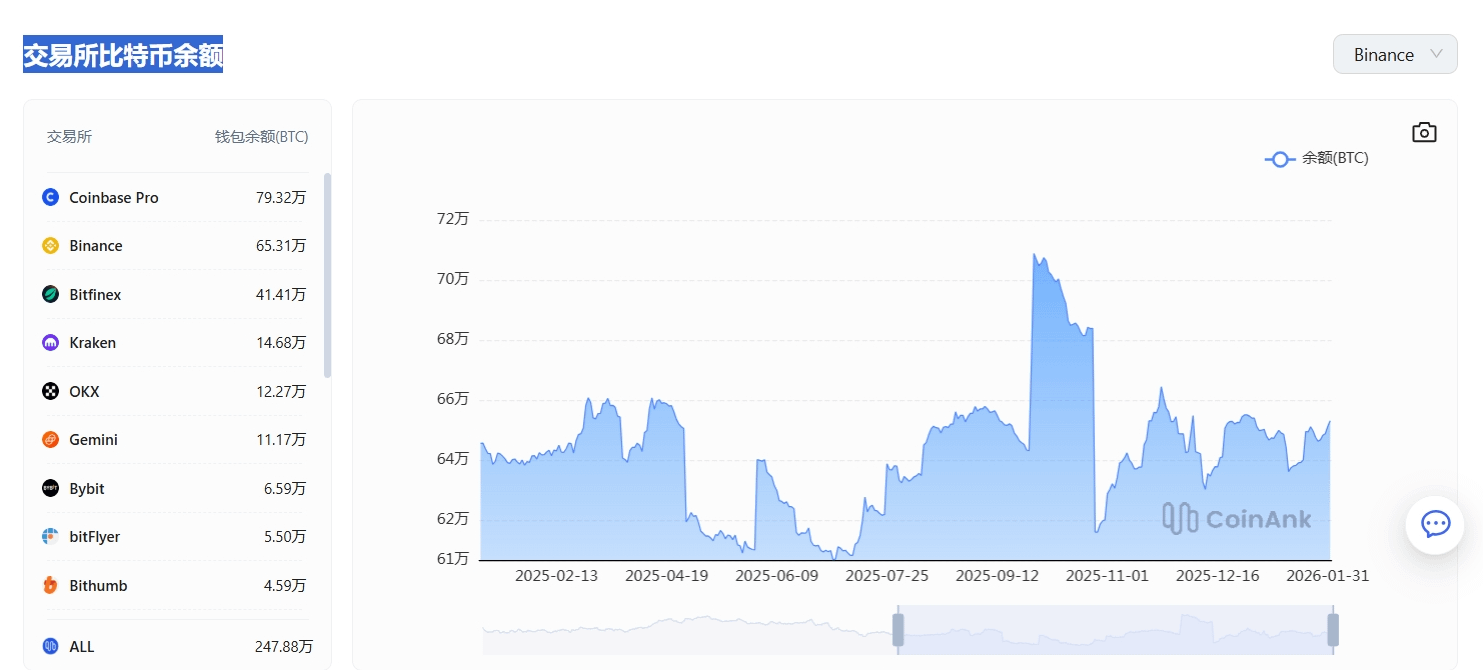The height and width of the screenshot is (670, 1483).
Task: Click the Bitfinex leaf logo icon
Action: coord(51,294)
